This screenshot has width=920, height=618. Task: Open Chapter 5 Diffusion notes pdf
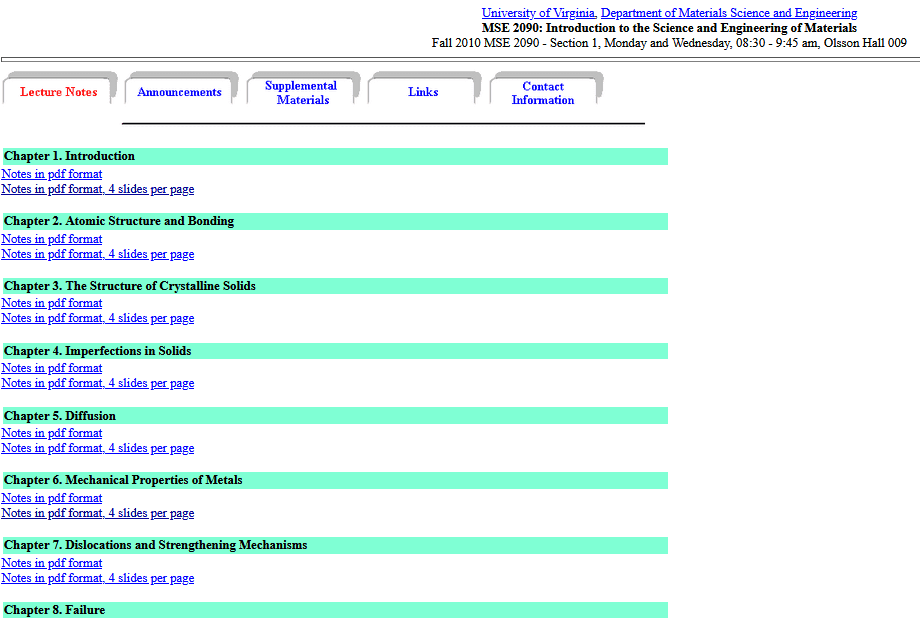pos(52,433)
